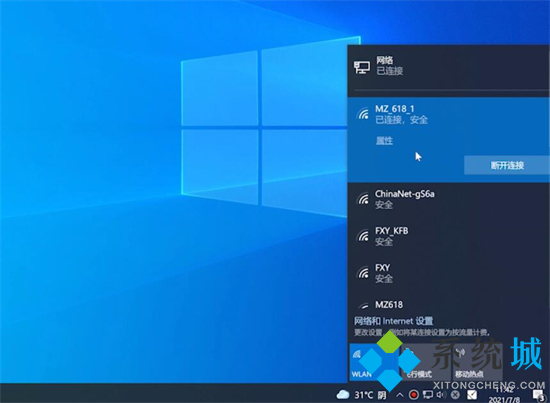Open the notification center icon
The width and height of the screenshot is (550, 403).
point(538,396)
